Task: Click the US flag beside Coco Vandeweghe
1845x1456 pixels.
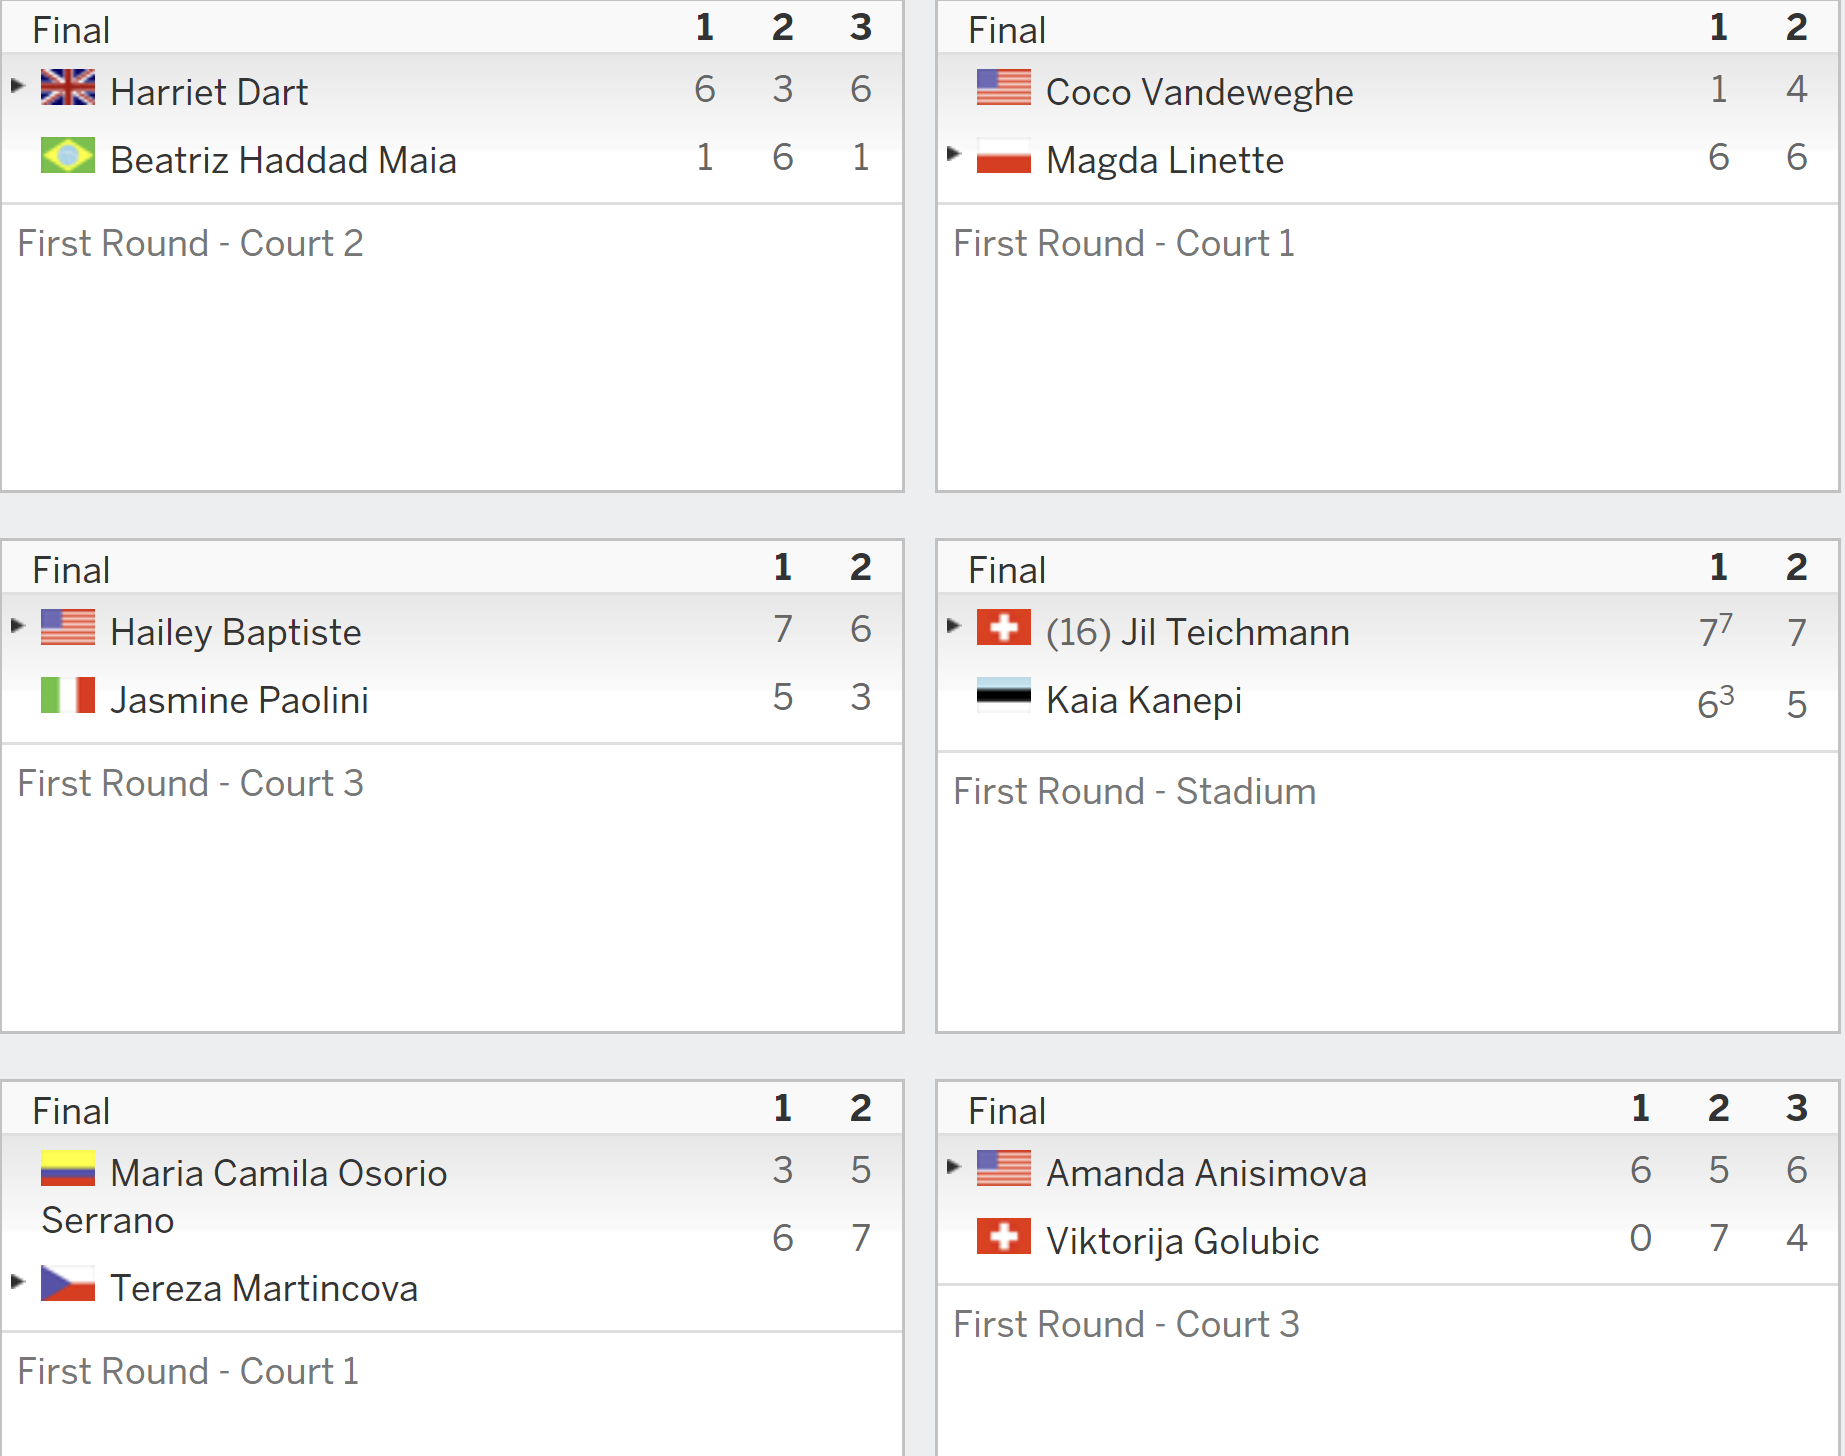Action: pyautogui.click(x=1004, y=88)
